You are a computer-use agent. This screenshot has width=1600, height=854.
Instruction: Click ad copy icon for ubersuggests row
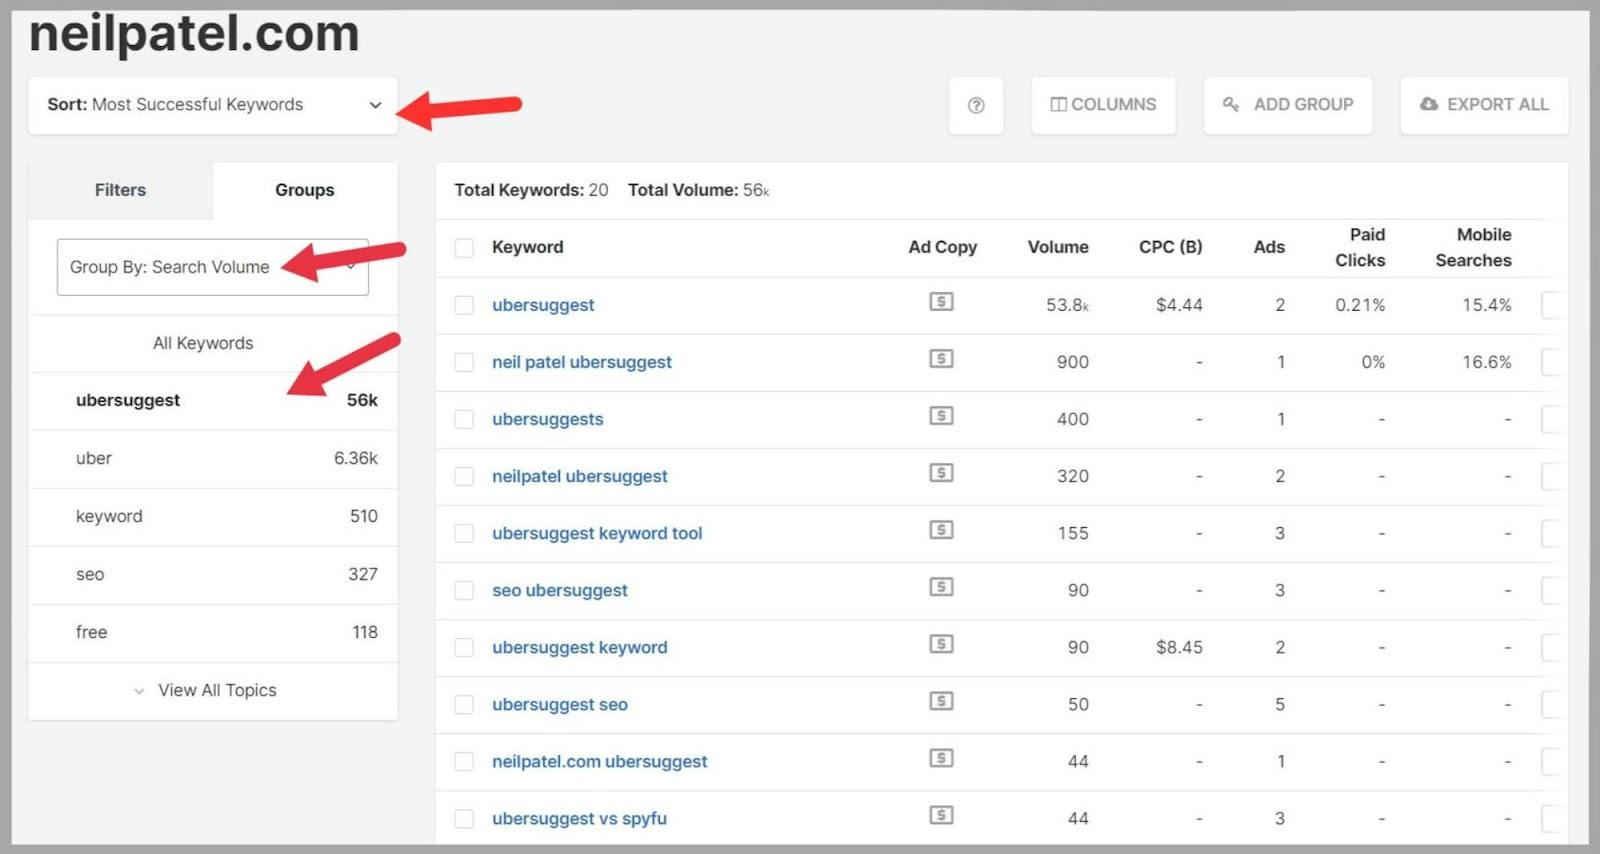(941, 416)
